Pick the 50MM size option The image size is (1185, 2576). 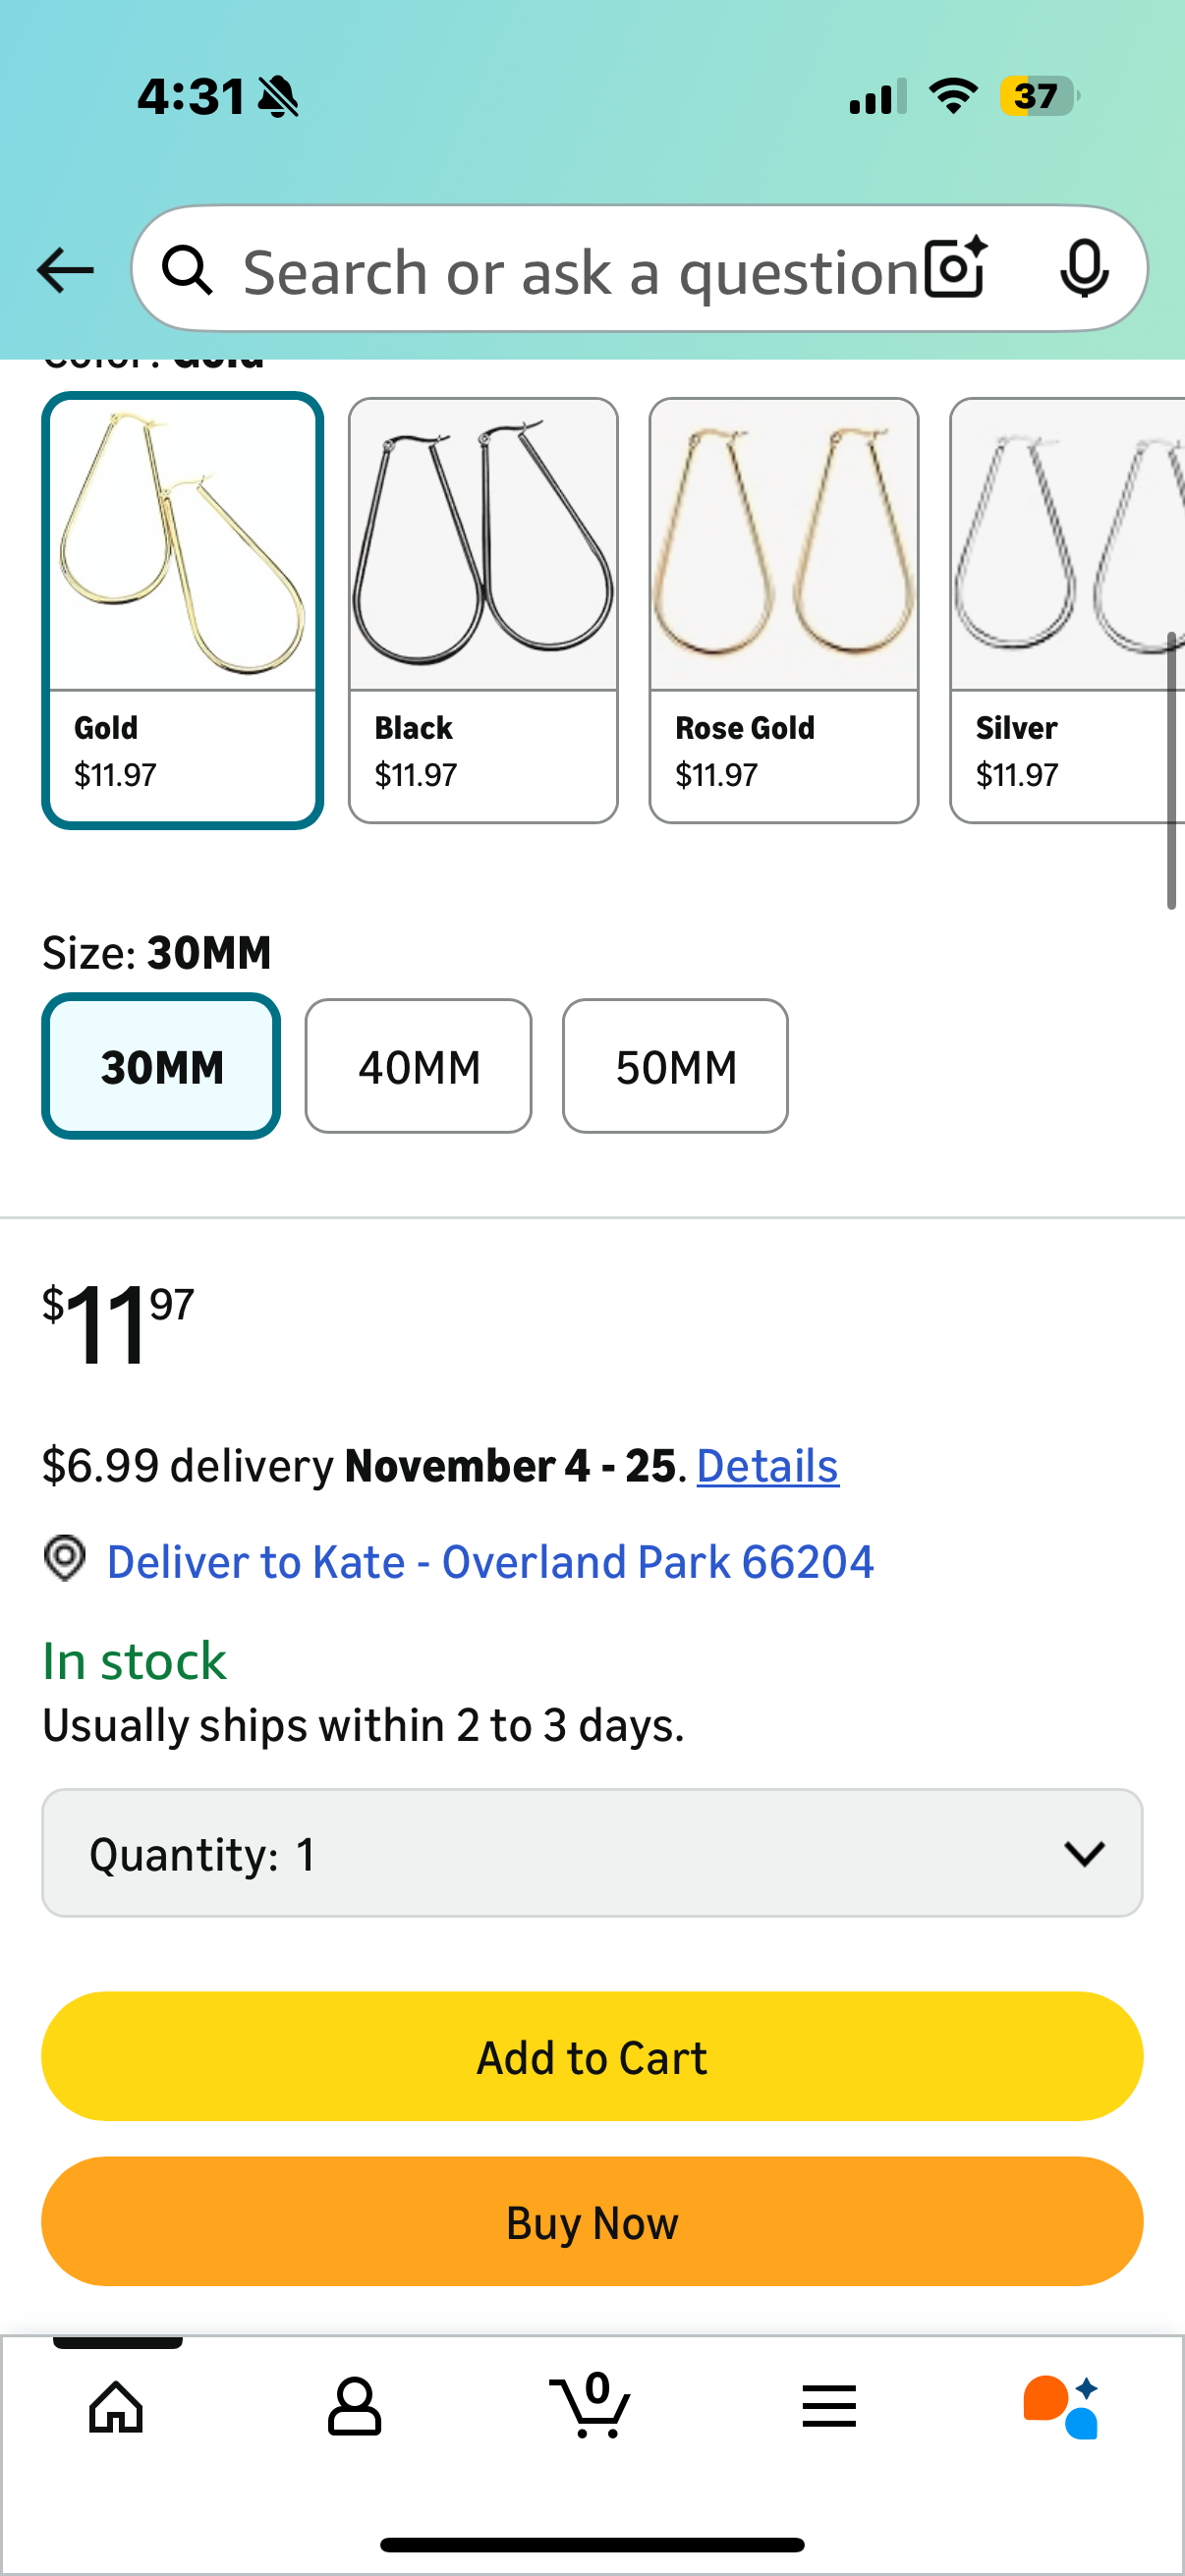675,1066
